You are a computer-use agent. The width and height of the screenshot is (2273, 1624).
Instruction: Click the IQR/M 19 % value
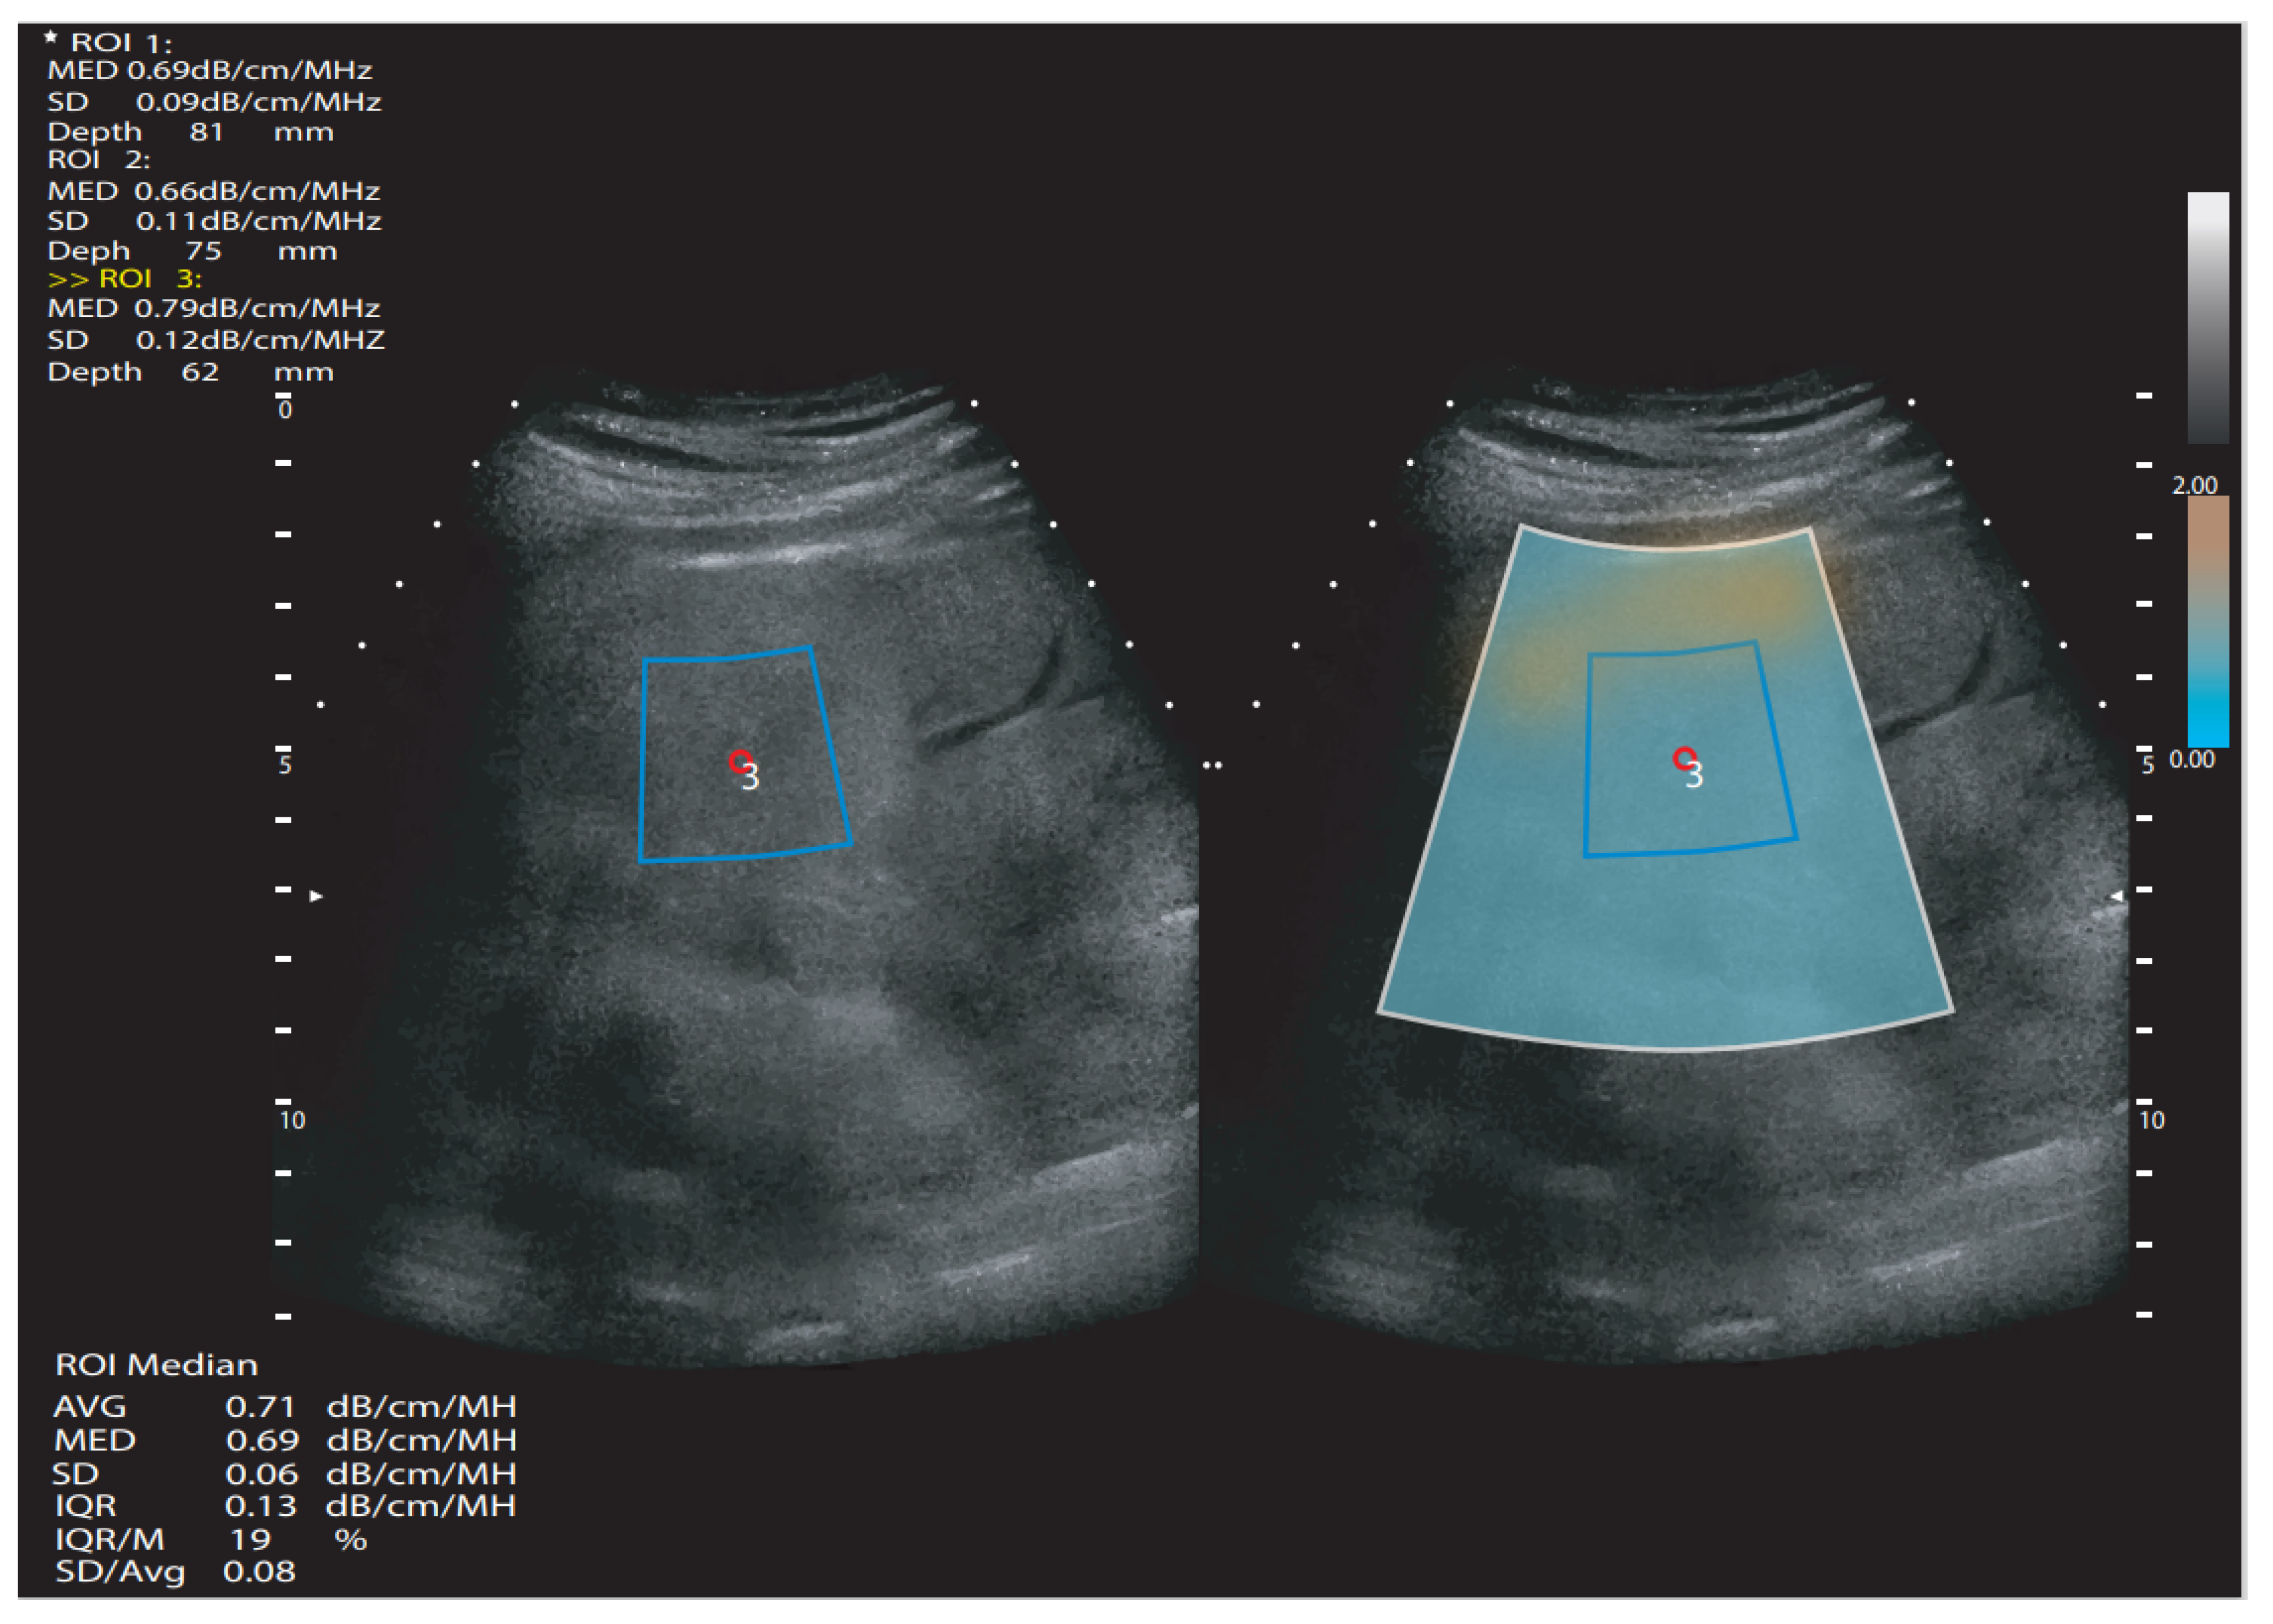(x=252, y=1539)
